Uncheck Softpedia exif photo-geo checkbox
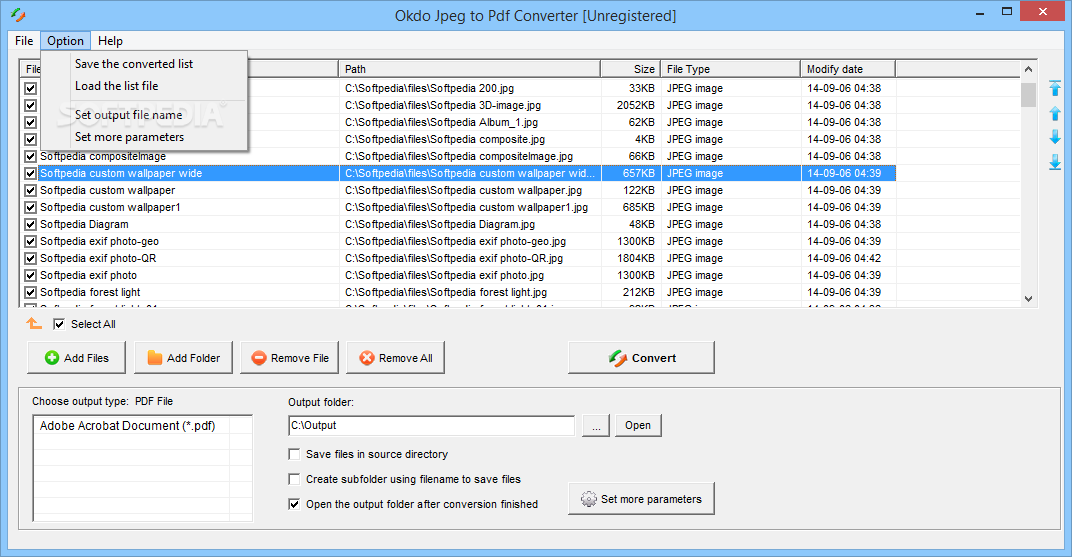The width and height of the screenshot is (1072, 557). pyautogui.click(x=30, y=241)
